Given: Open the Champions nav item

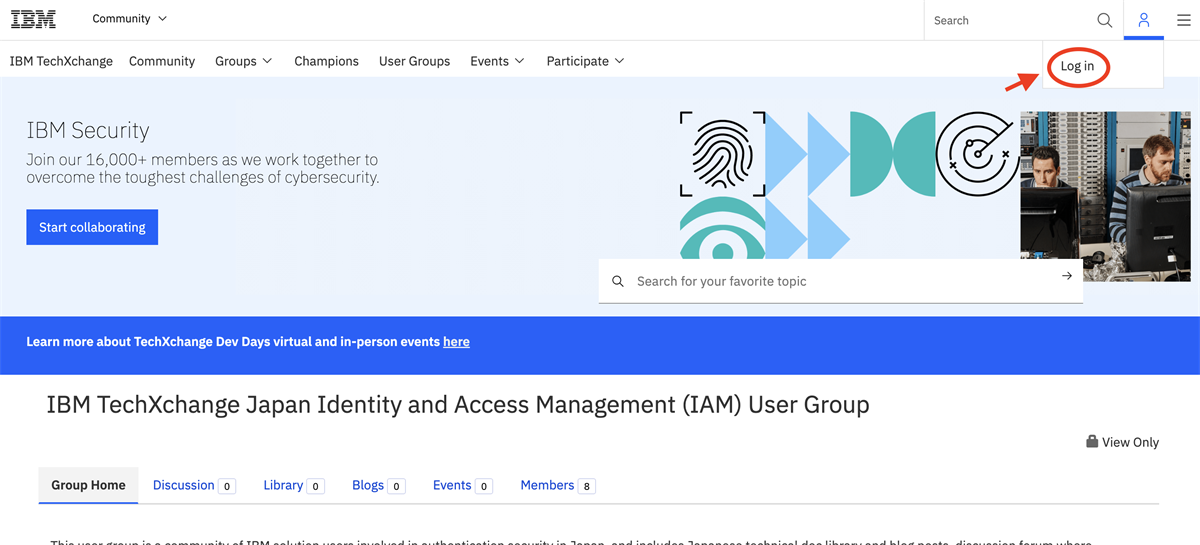Looking at the screenshot, I should coord(326,61).
